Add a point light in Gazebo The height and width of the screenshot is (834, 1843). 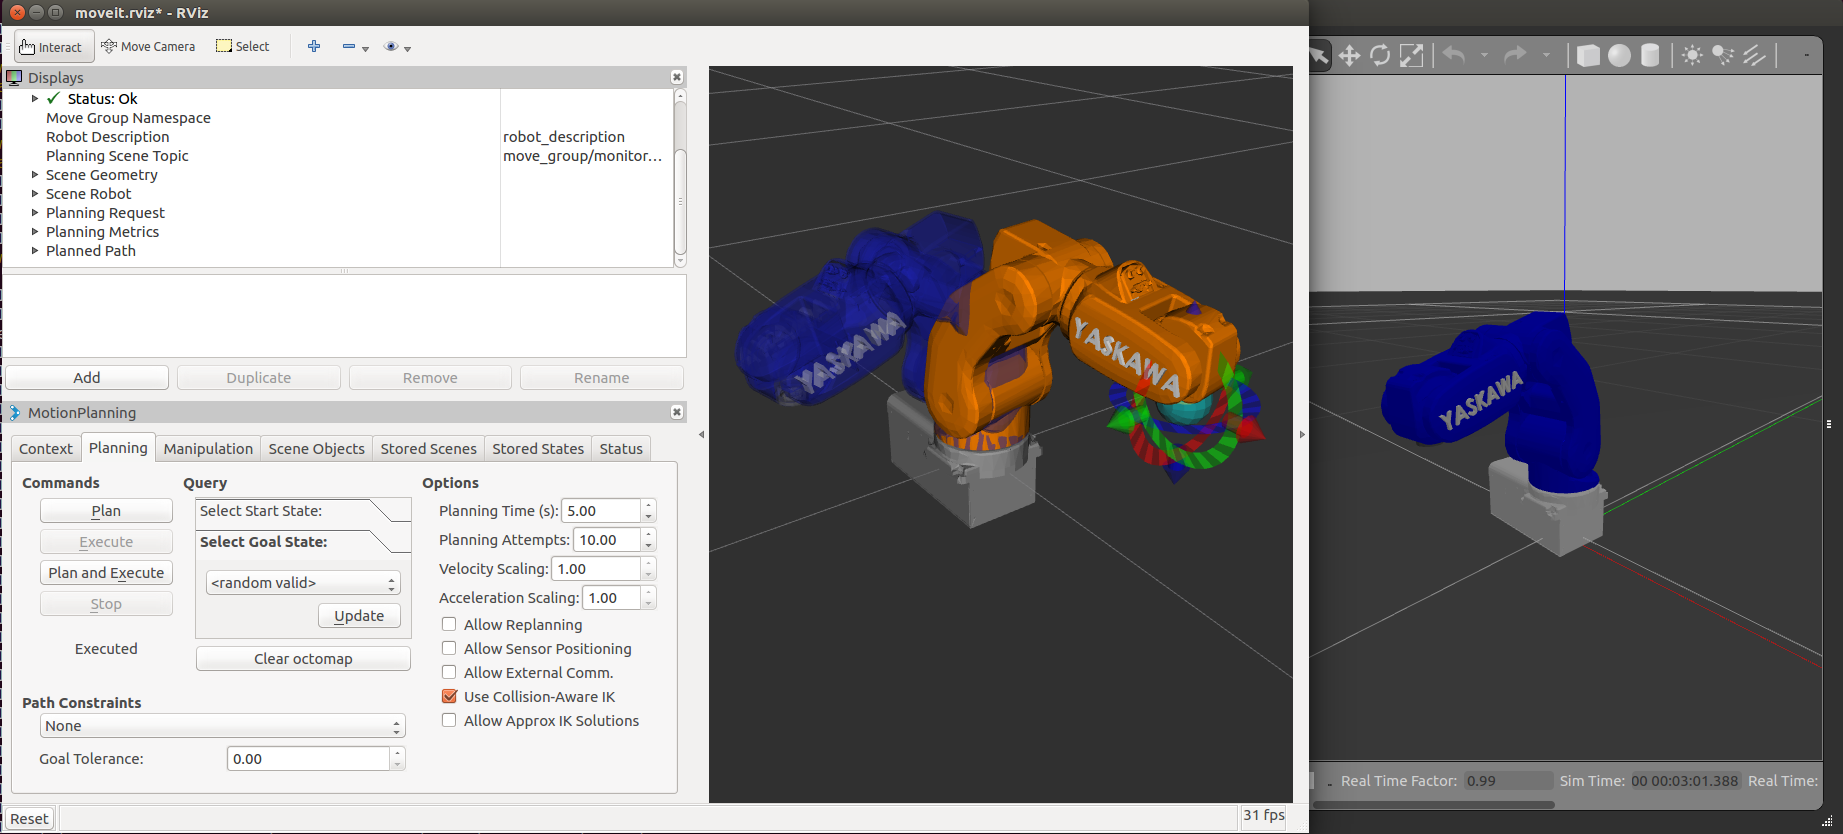(x=1692, y=55)
